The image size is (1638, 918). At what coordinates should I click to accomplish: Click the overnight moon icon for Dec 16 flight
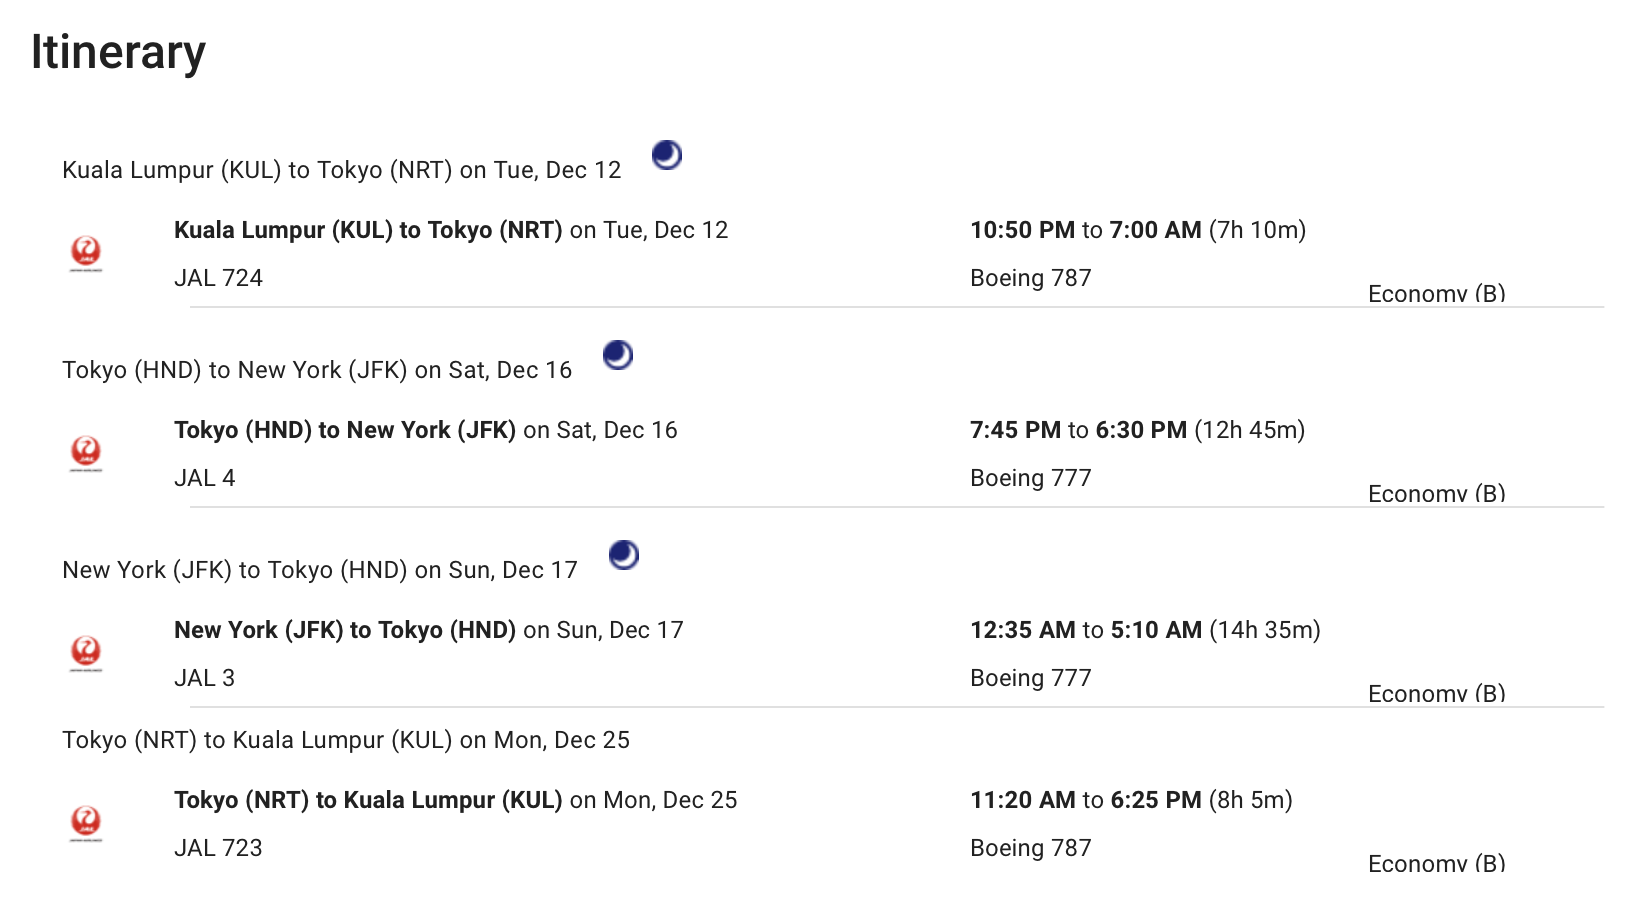coord(618,355)
